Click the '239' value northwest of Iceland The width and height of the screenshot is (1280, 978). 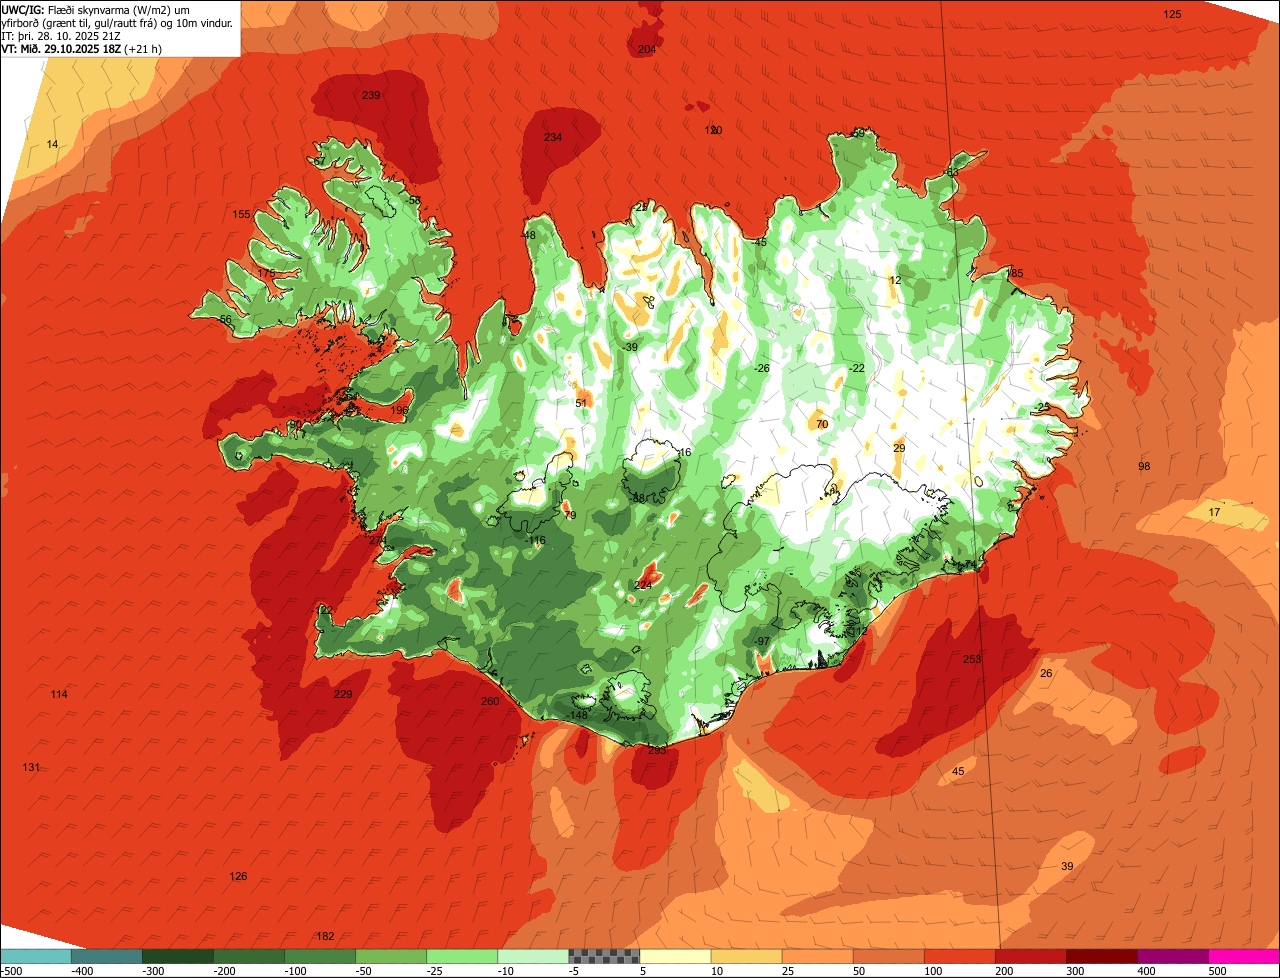[x=371, y=95]
